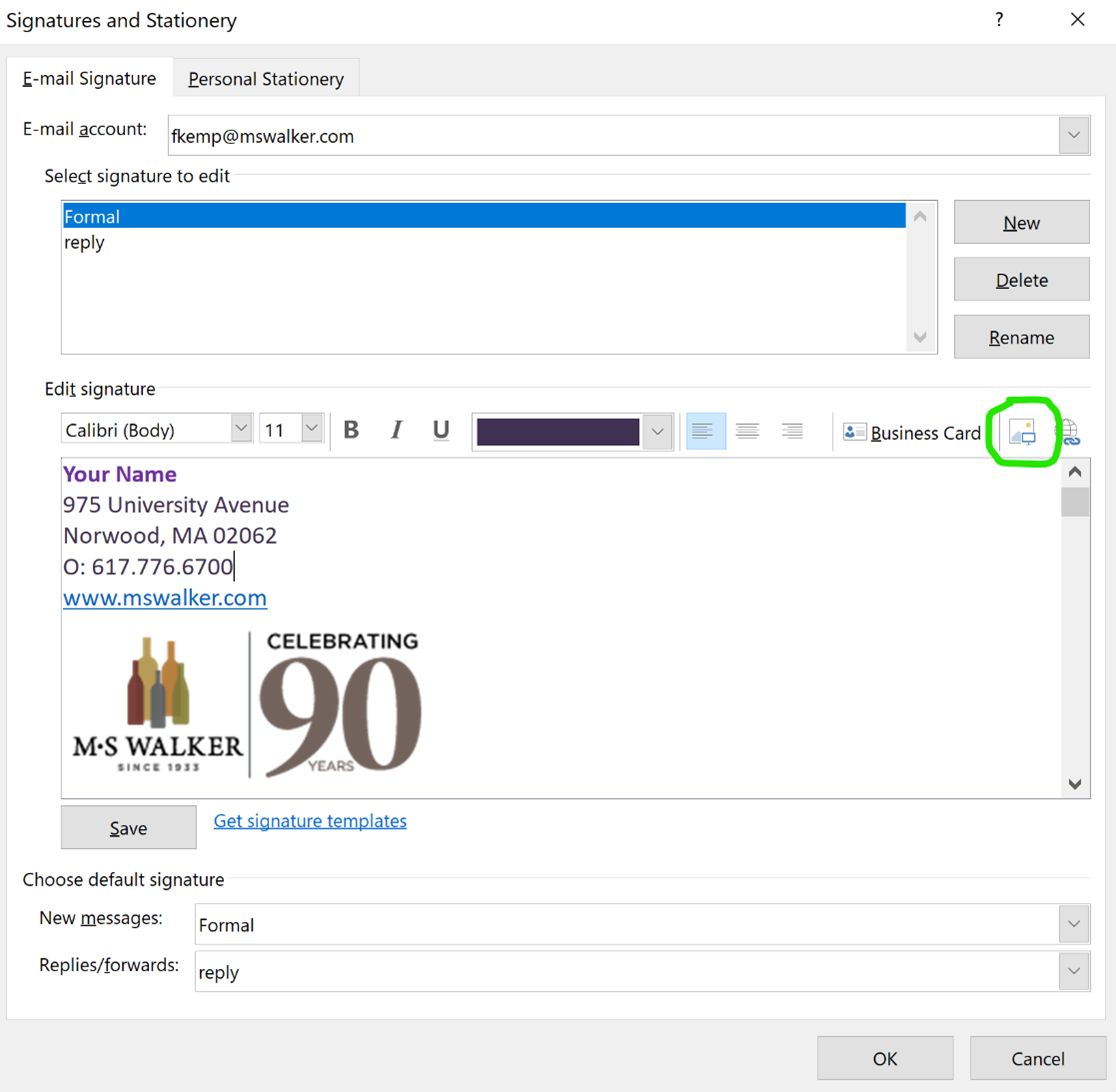Center align signature text

(x=748, y=431)
